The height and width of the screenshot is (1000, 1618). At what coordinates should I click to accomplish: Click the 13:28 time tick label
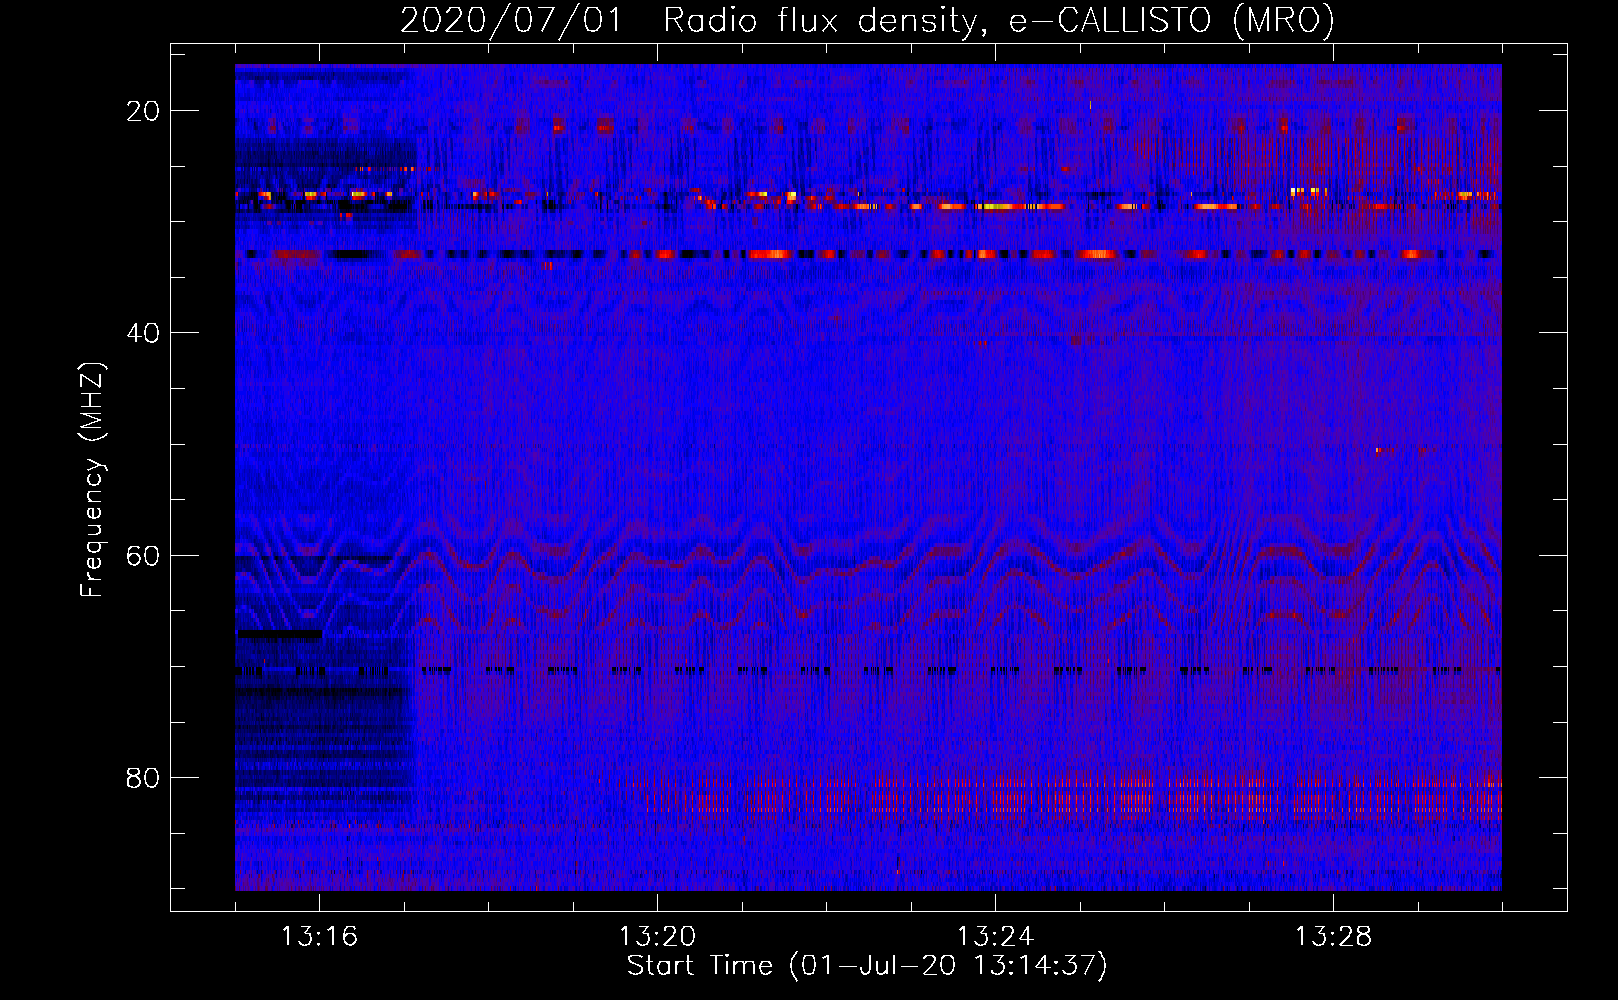coord(1333,937)
